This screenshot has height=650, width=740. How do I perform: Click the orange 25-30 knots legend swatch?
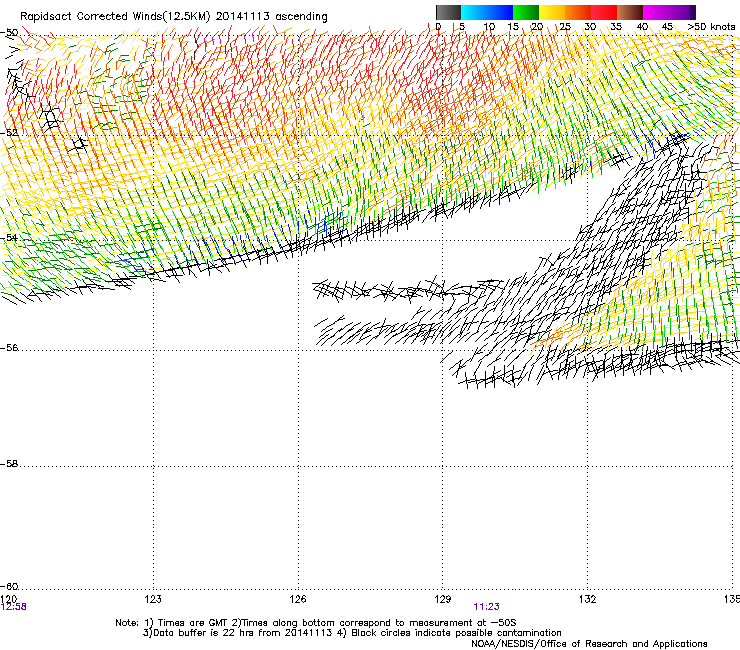pyautogui.click(x=578, y=12)
